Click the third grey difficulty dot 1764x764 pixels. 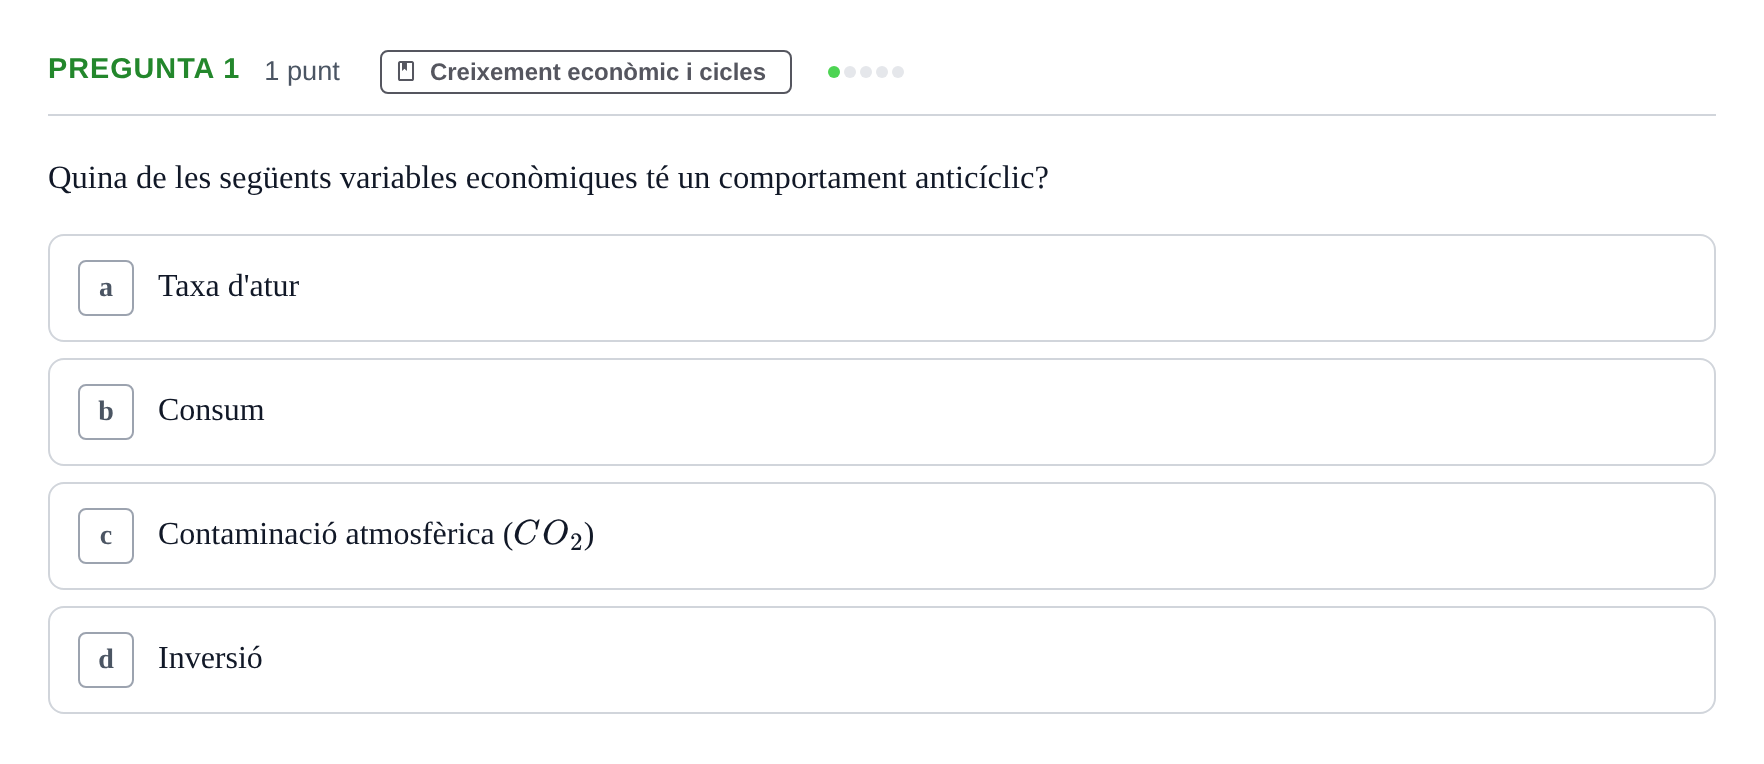pyautogui.click(x=866, y=72)
